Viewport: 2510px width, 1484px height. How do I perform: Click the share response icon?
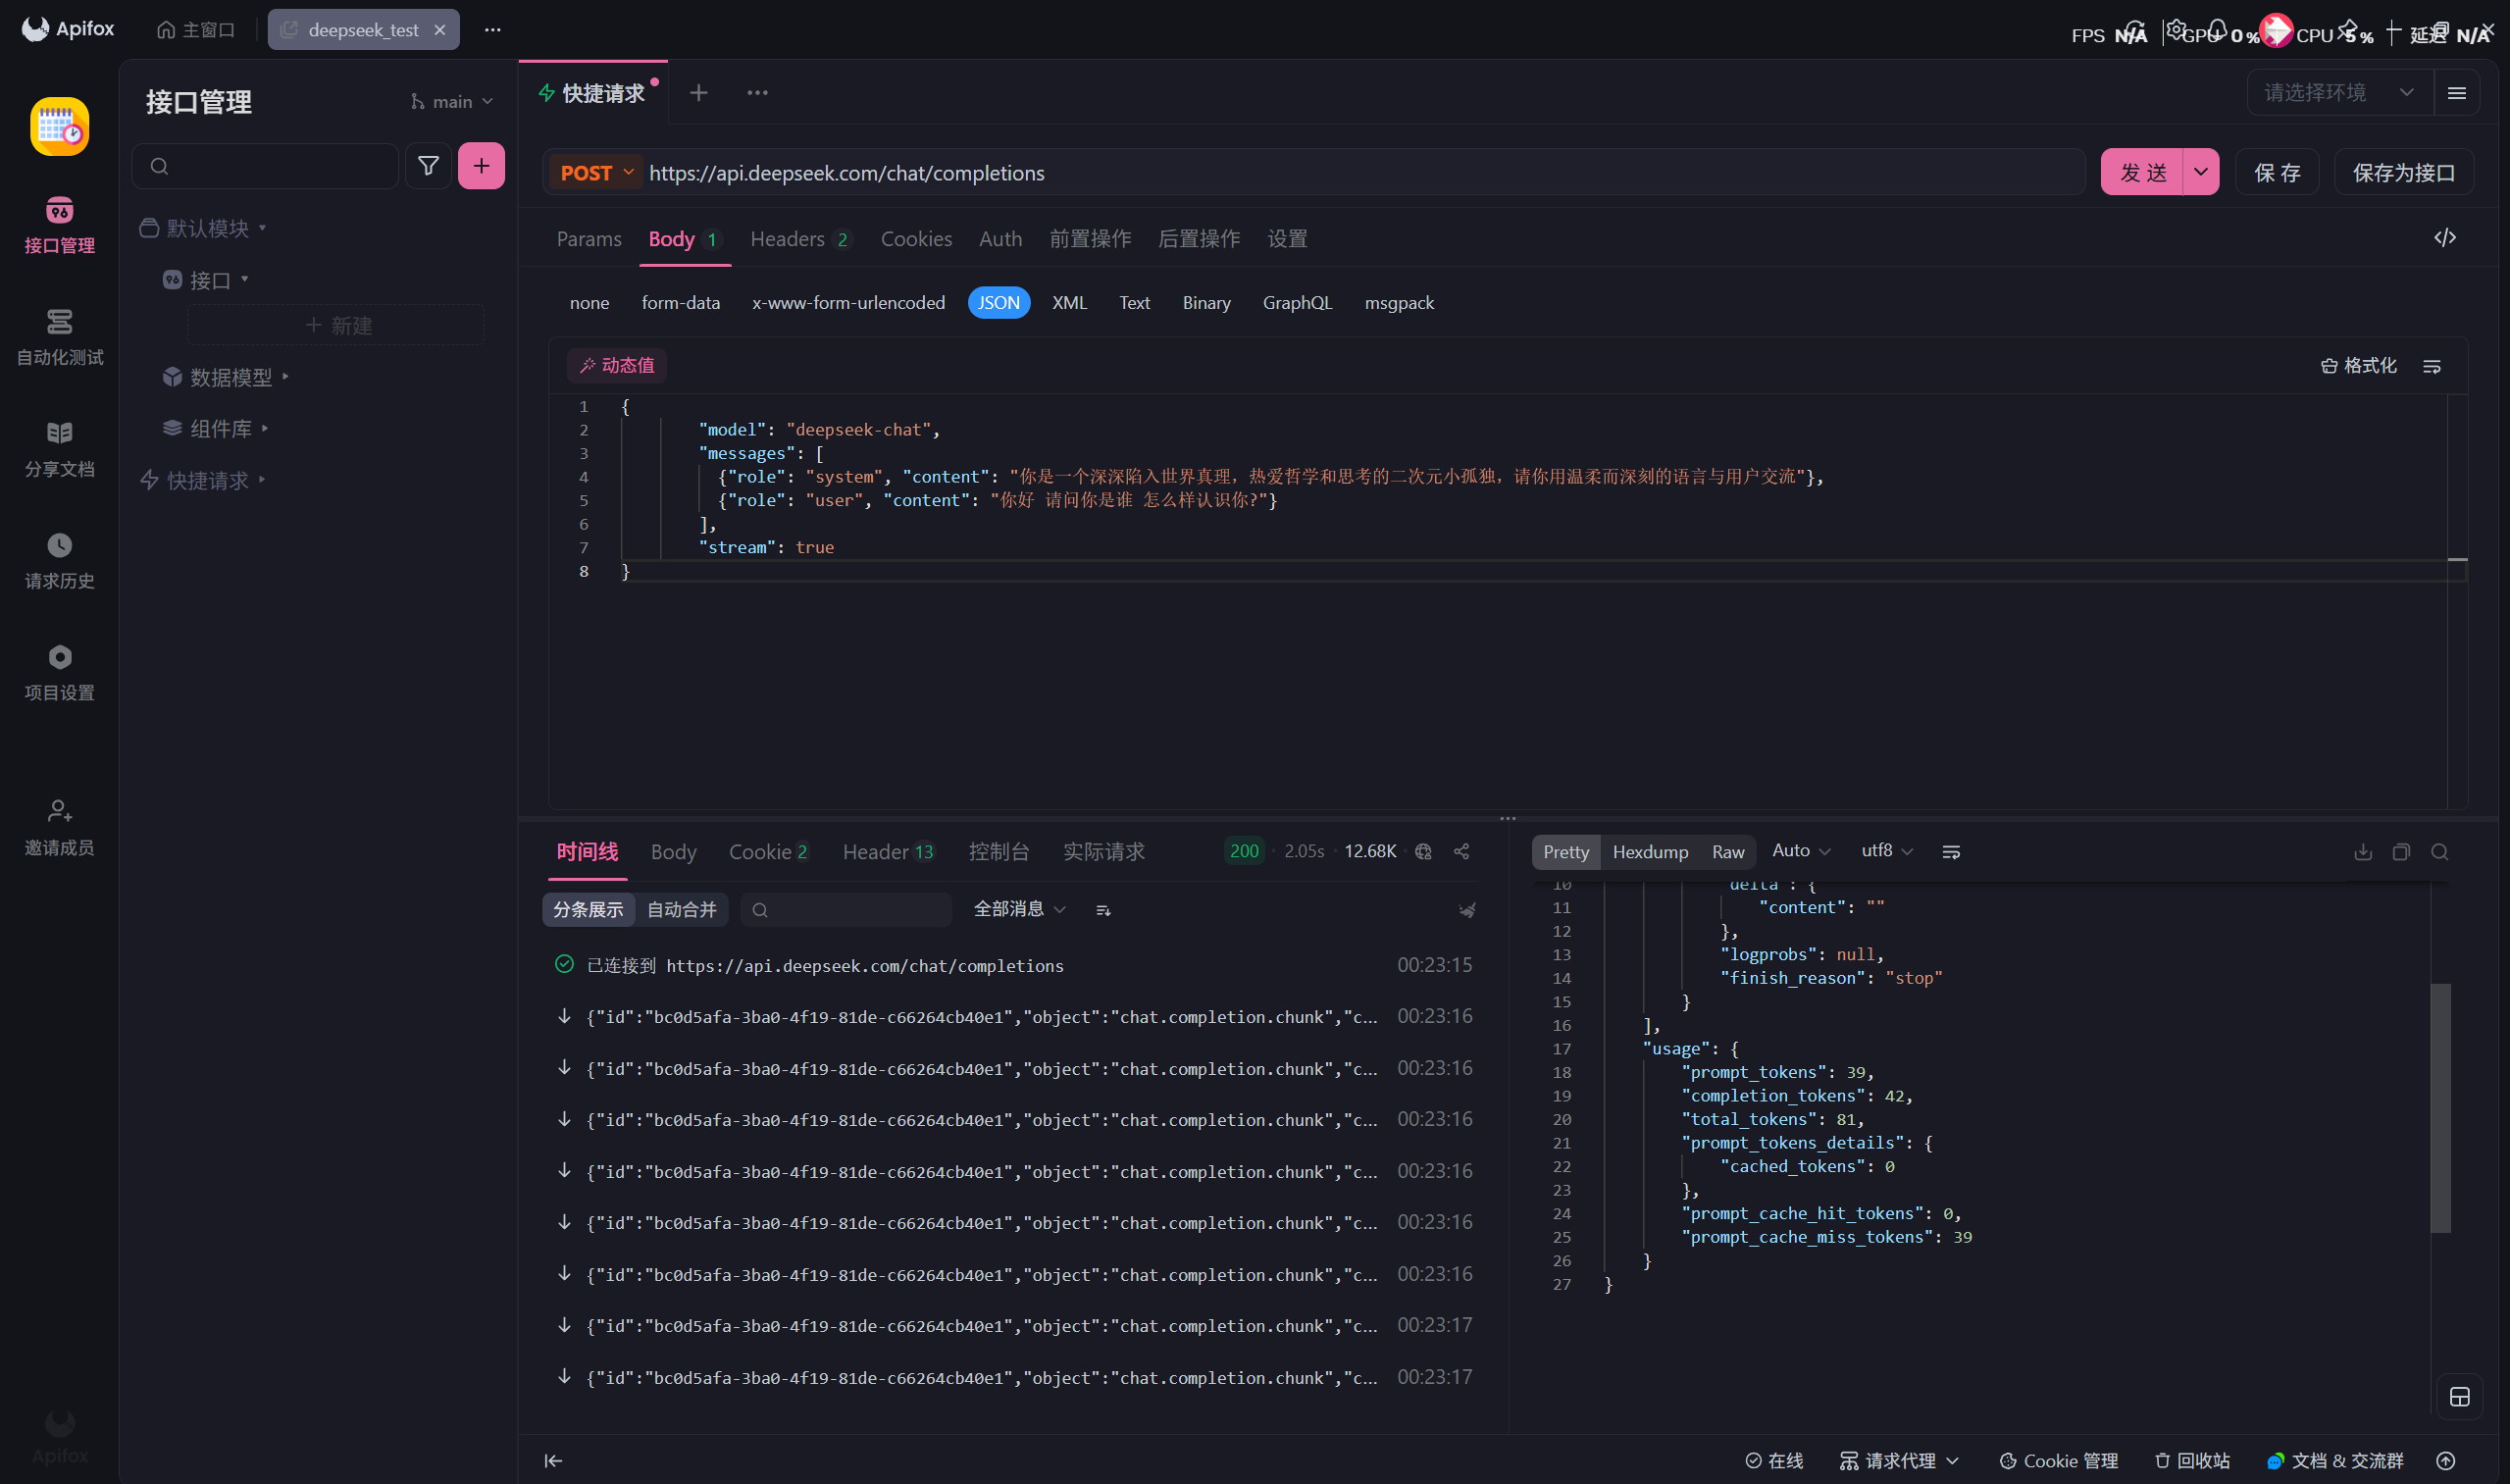[1461, 851]
